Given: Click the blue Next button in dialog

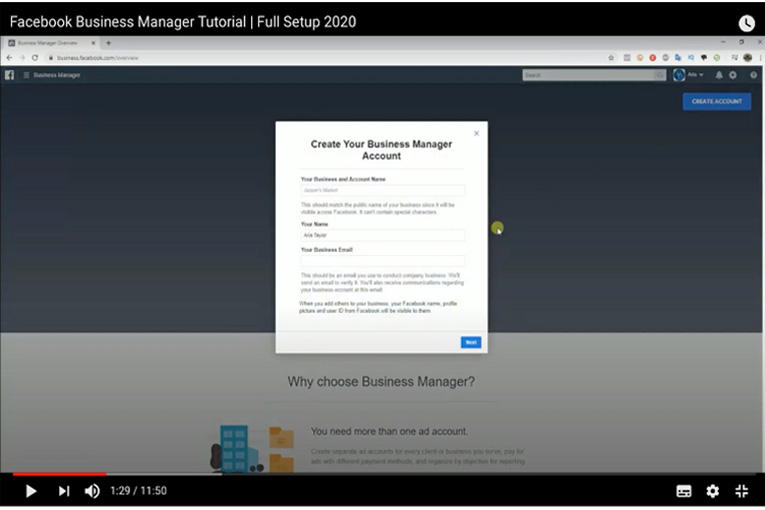Looking at the screenshot, I should [471, 342].
